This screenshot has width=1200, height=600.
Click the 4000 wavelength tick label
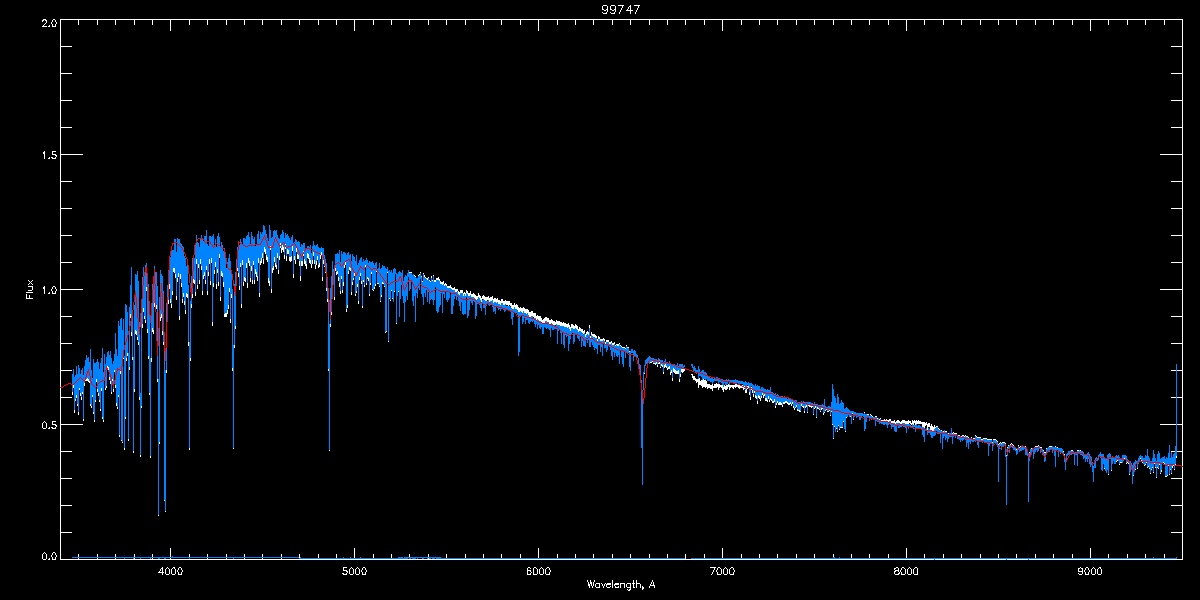coord(170,572)
